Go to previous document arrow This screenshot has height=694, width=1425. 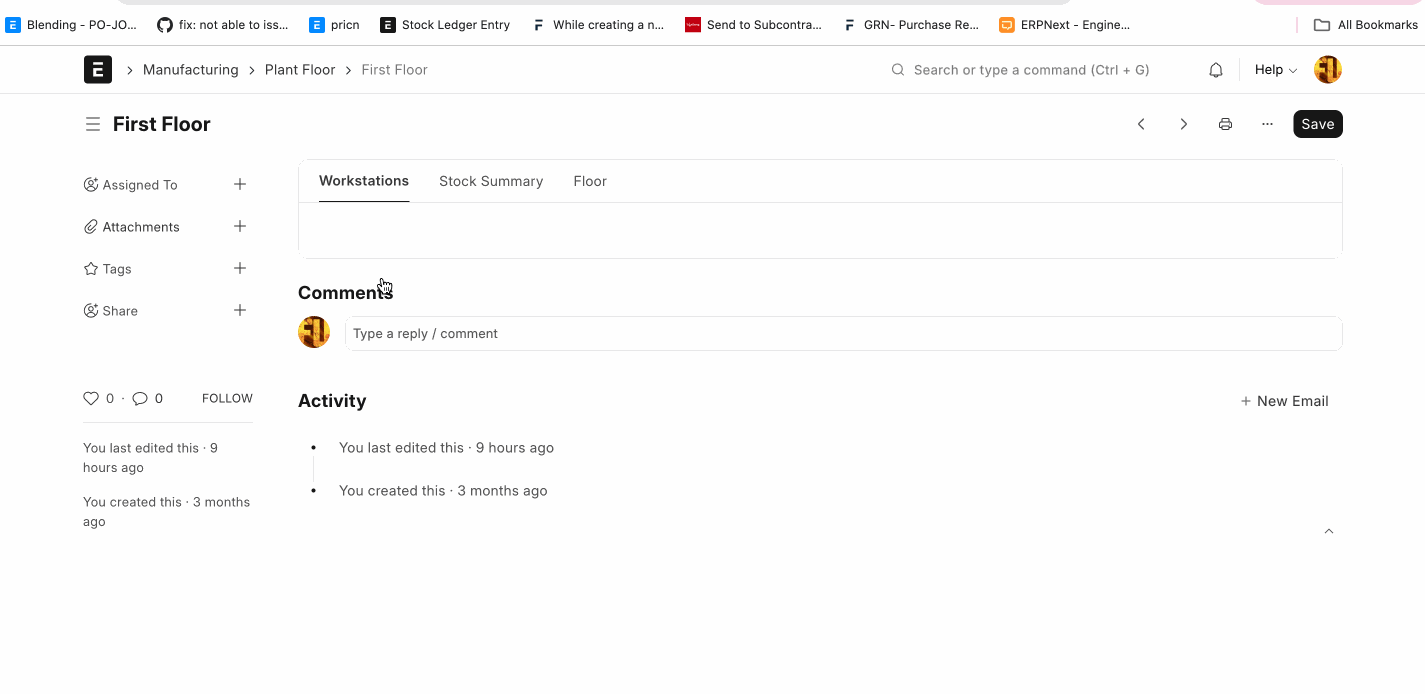pos(1141,124)
